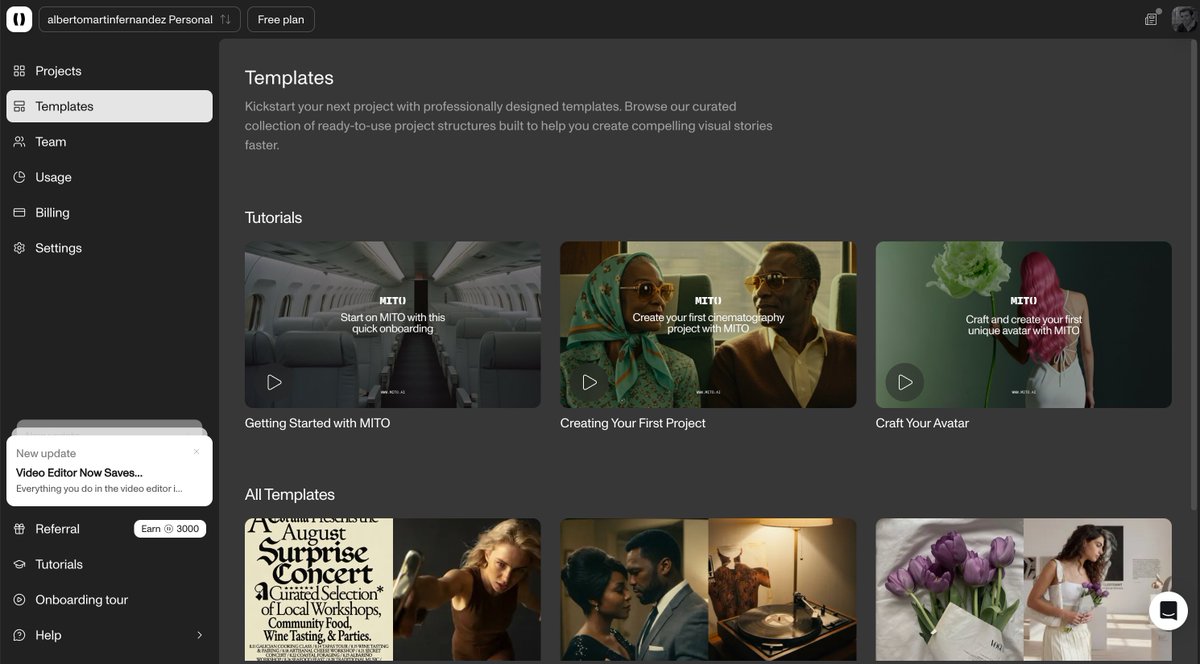1200x664 pixels.
Task: Play Getting Started with MITO video
Action: tap(274, 382)
